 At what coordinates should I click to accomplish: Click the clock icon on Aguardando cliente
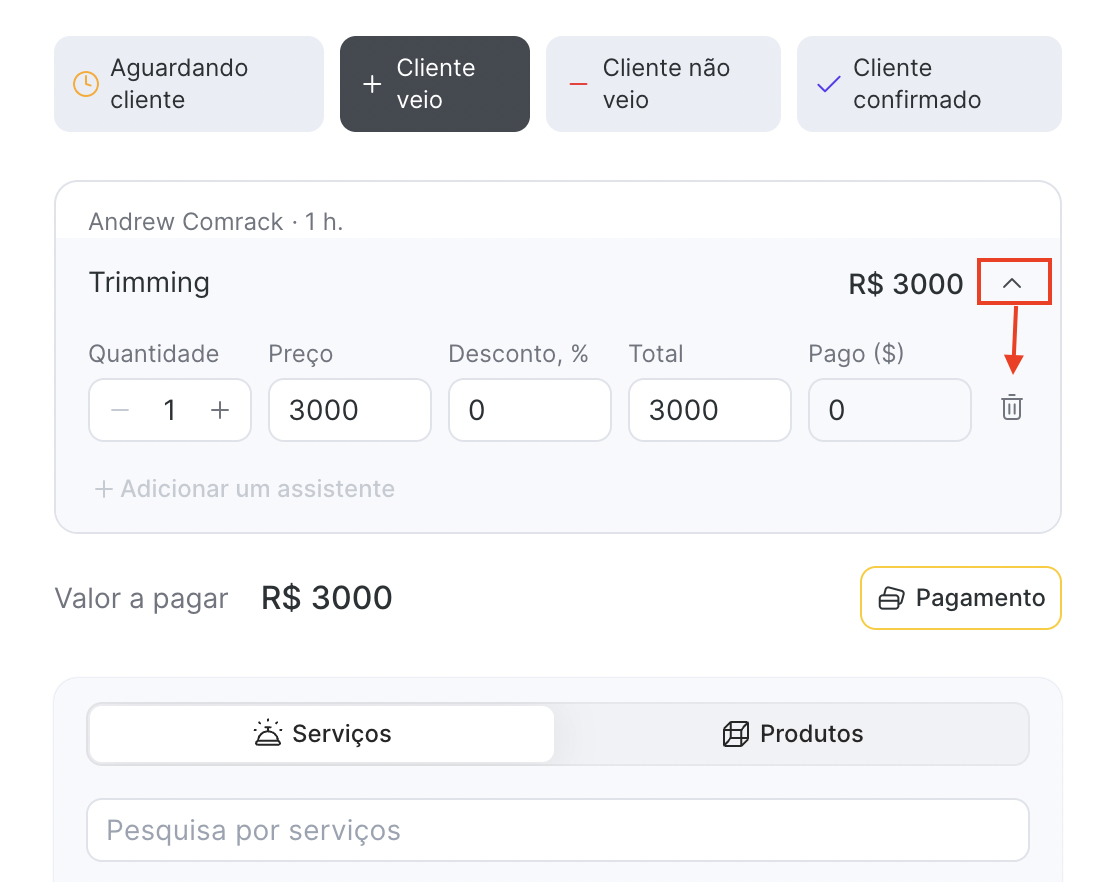[x=87, y=84]
